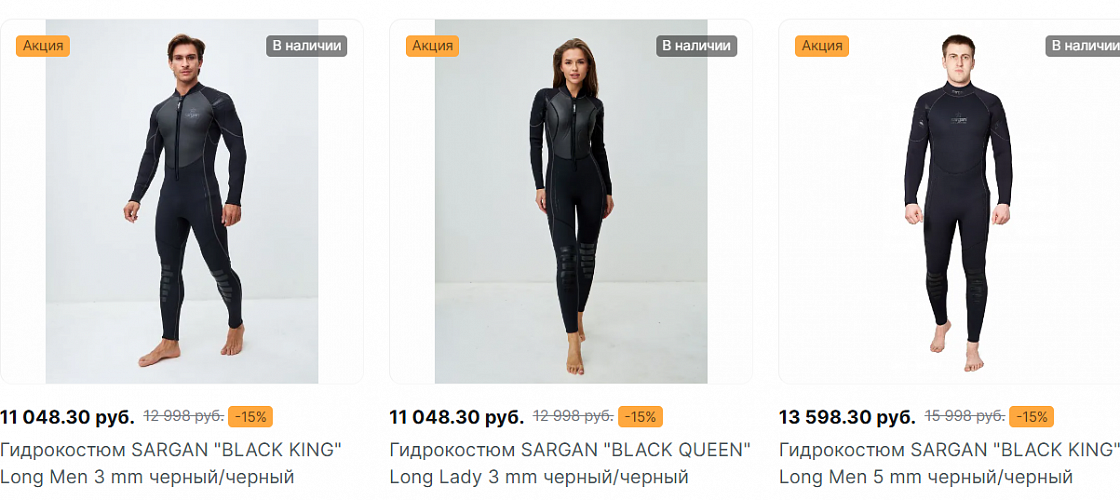Open Гидрокостюм SARGAN Black King 5 mm link
The height and width of the screenshot is (500, 1120).
pyautogui.click(x=949, y=463)
